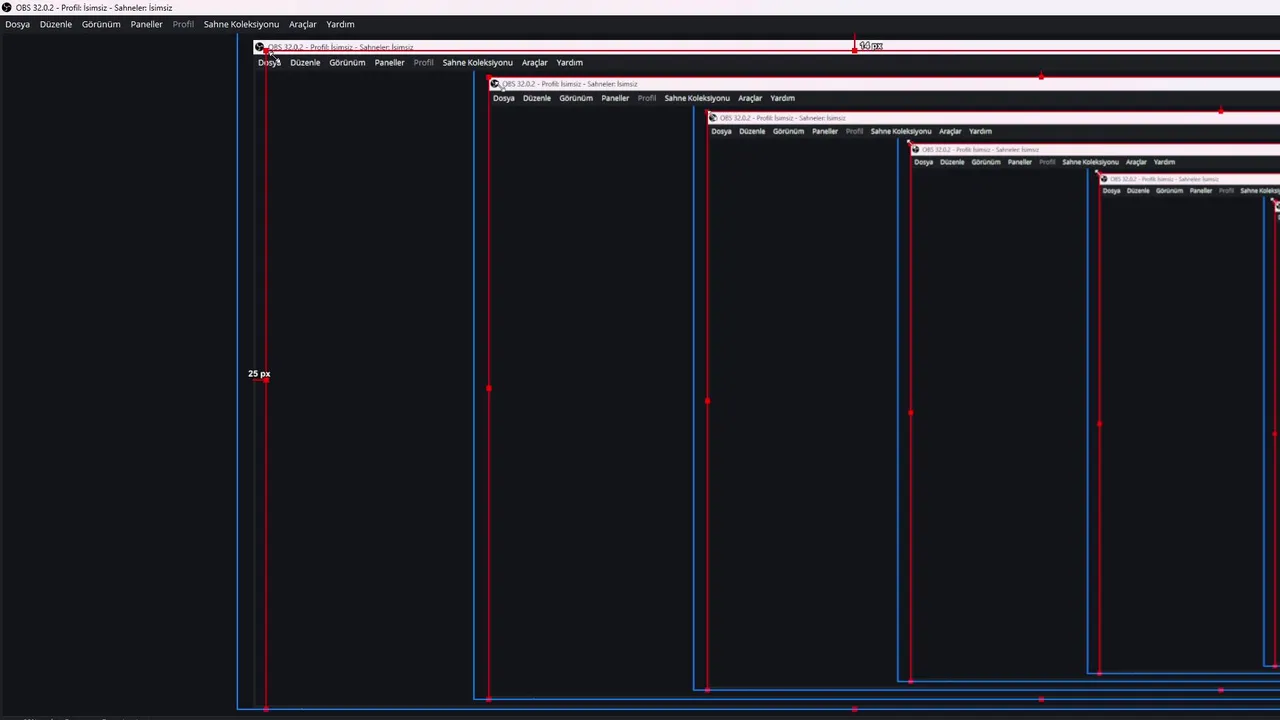Screen dimensions: 1280x720
Task: Click "Paneller" in the largest nested preview copy
Action: click(390, 62)
